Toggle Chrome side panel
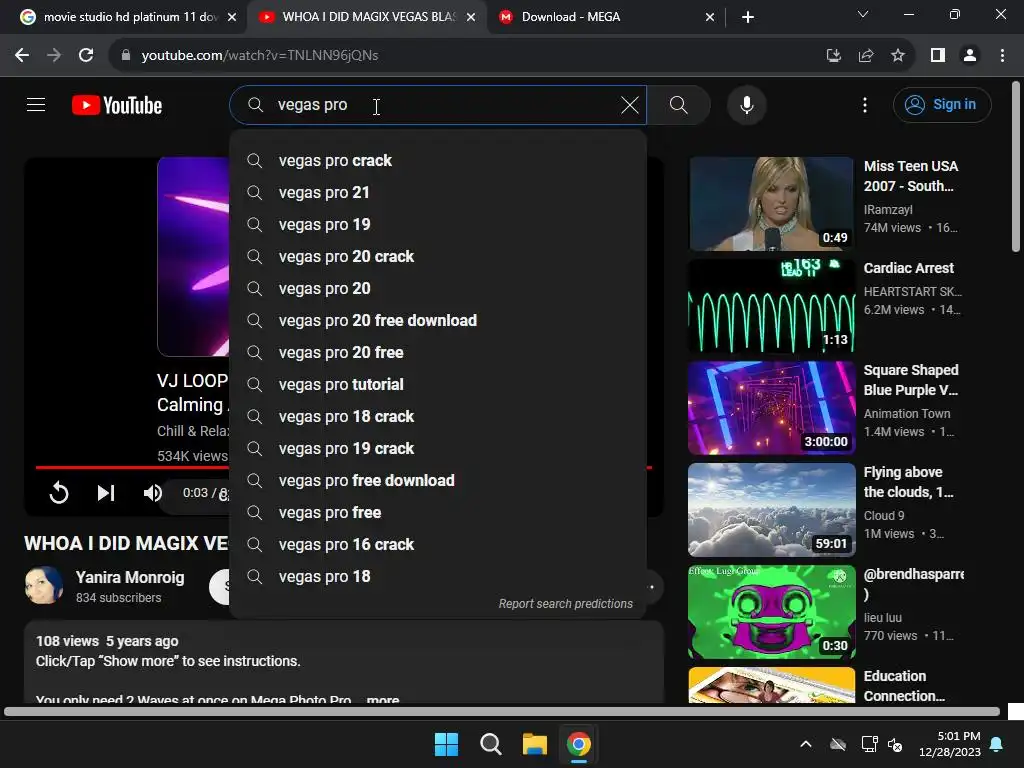 (x=938, y=56)
